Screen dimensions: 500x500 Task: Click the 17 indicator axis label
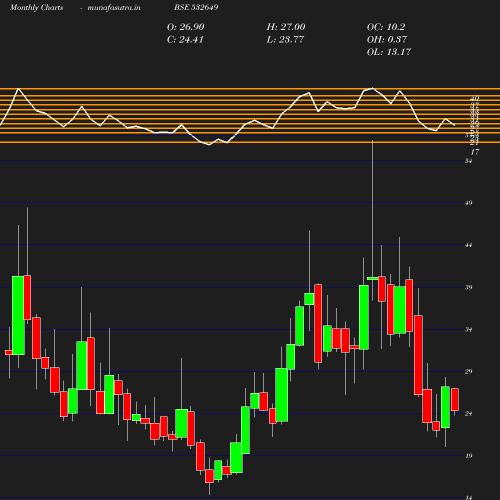coord(475,152)
